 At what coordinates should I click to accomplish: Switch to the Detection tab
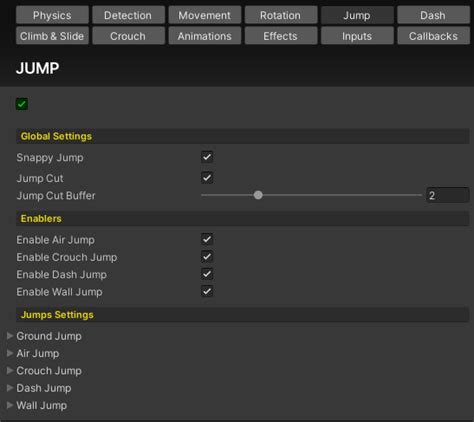coord(128,15)
